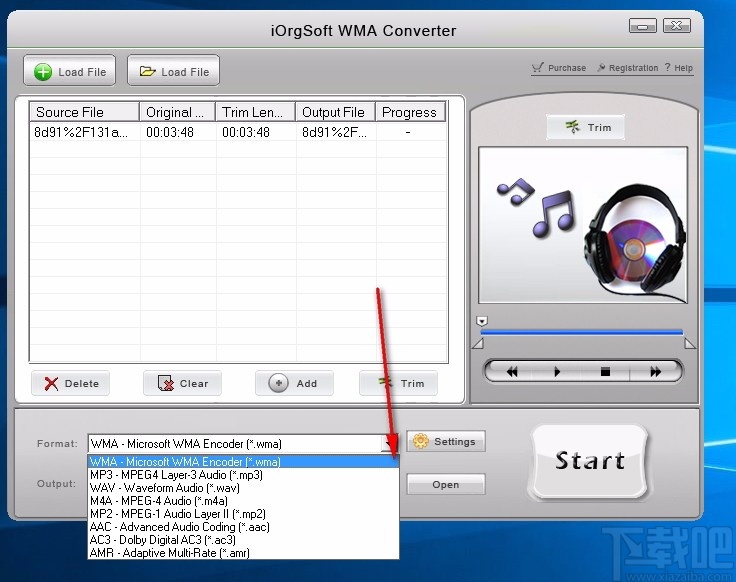Screen dimensions: 736x582
Task: Click the blue playback seek bar
Action: (x=582, y=332)
